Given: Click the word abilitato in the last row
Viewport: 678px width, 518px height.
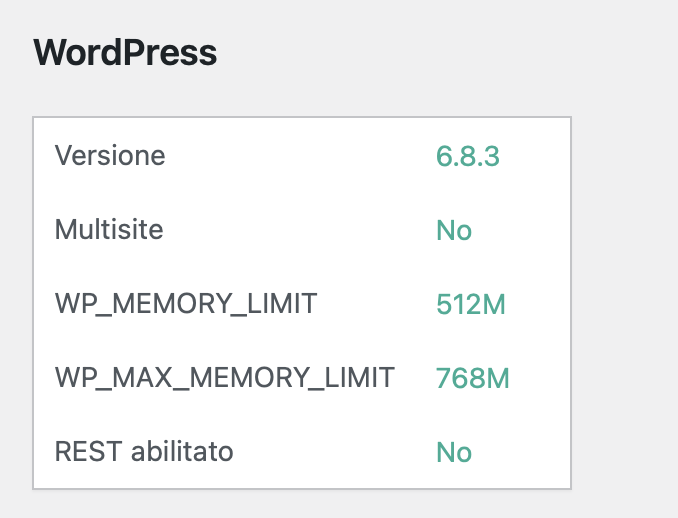Looking at the screenshot, I should [x=181, y=452].
